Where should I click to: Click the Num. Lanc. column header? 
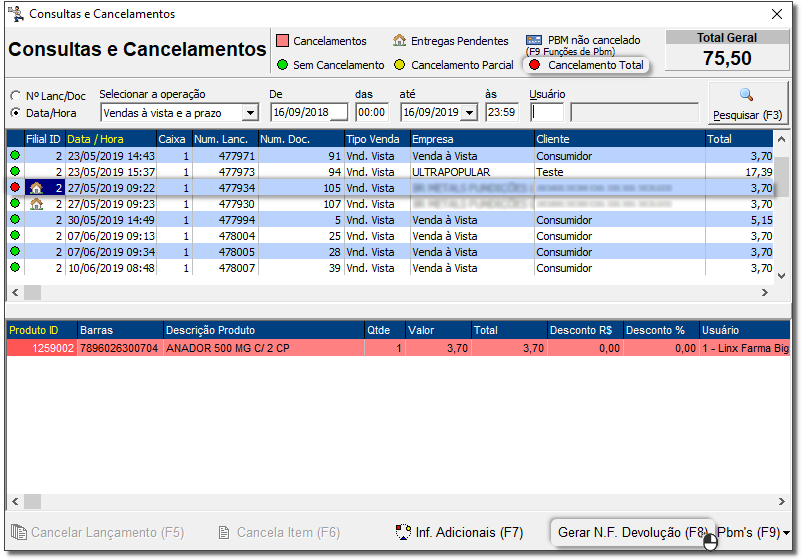point(225,139)
